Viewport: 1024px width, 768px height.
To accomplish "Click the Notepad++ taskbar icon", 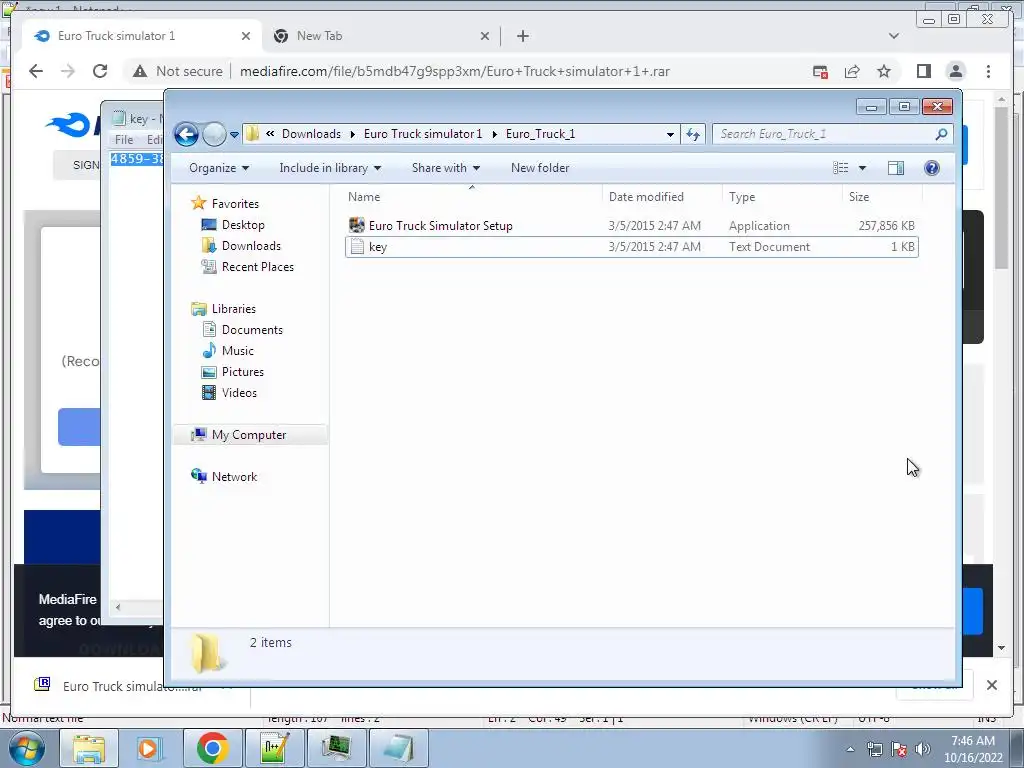I will pyautogui.click(x=274, y=748).
